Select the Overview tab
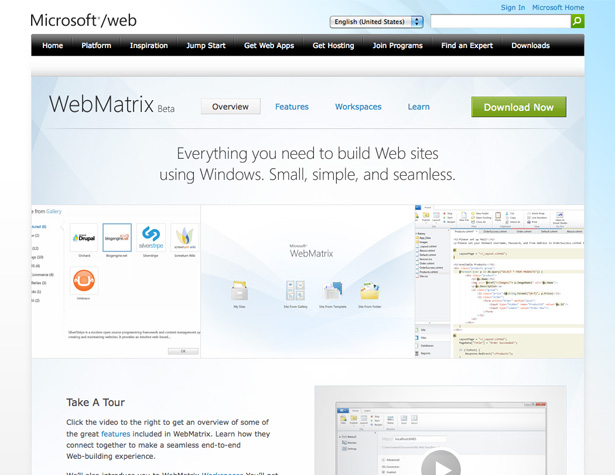This screenshot has height=475, width=615. click(231, 107)
